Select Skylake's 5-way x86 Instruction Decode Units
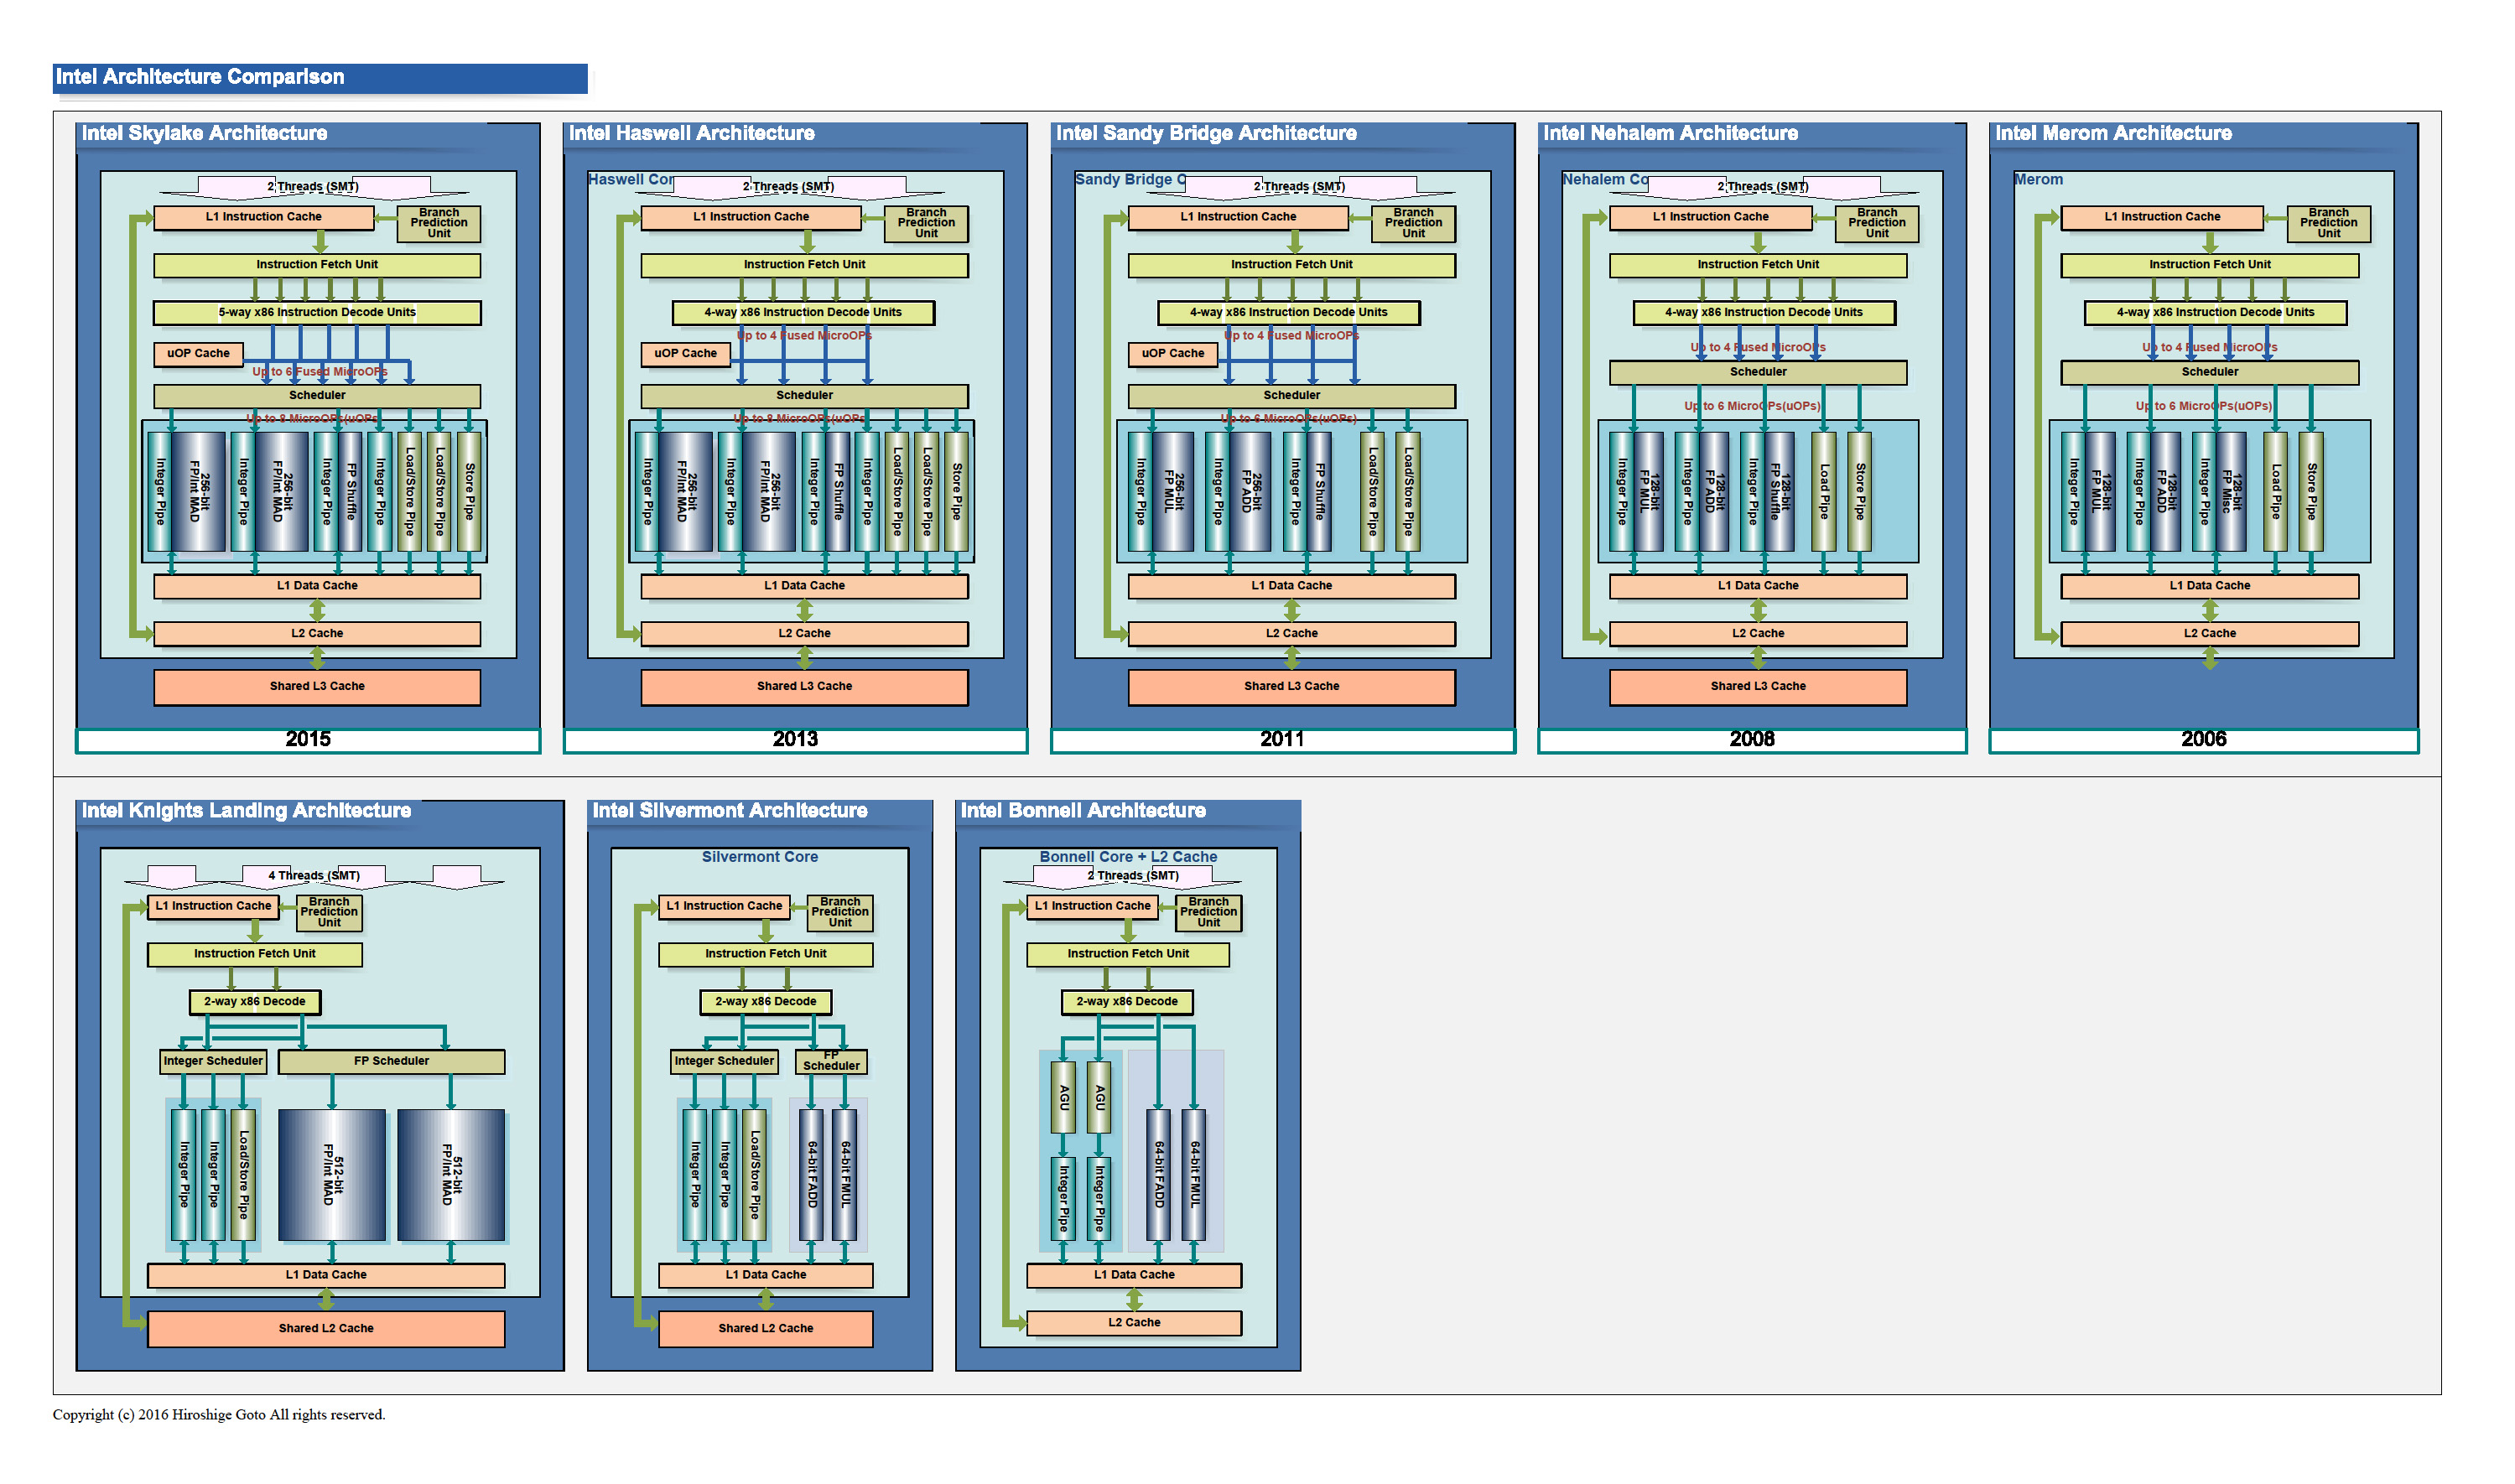 317,313
